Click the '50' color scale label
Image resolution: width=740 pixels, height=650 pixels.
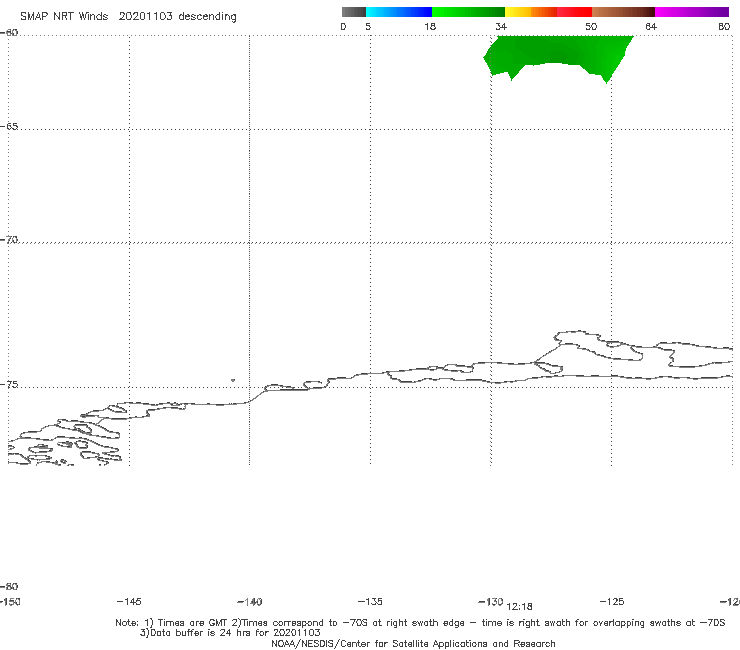pos(591,26)
